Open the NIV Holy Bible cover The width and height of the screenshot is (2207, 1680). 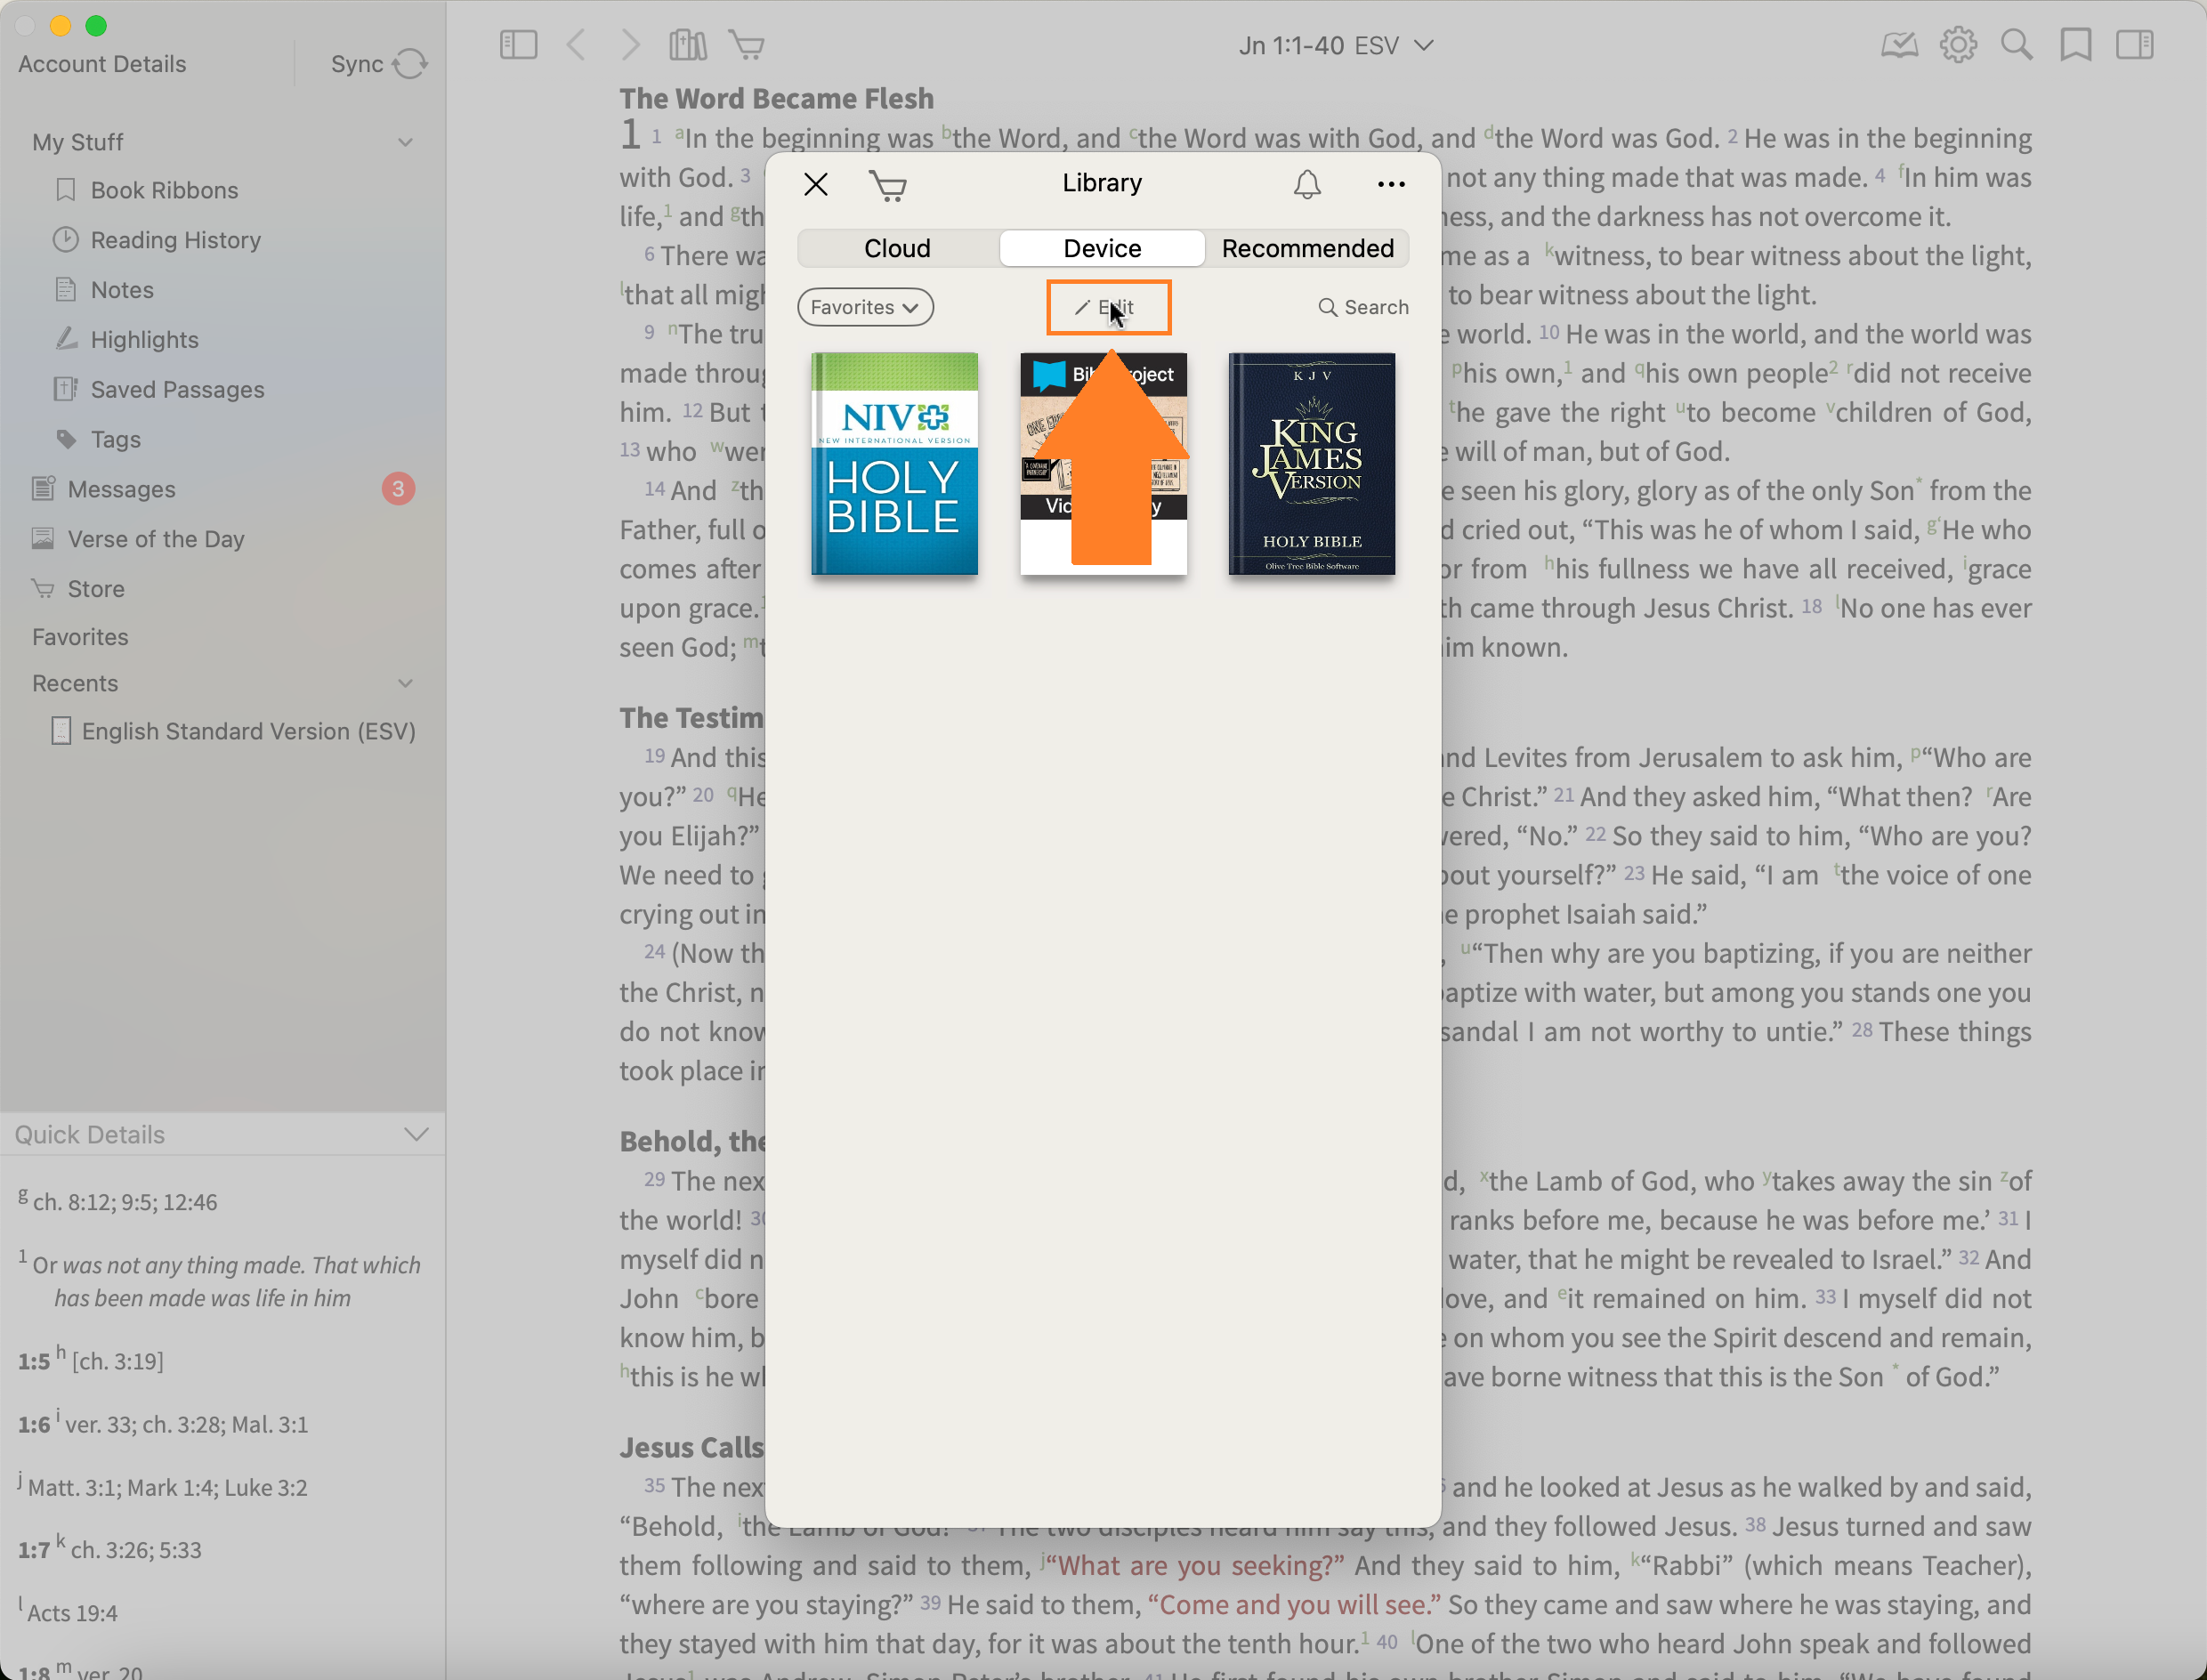(894, 464)
